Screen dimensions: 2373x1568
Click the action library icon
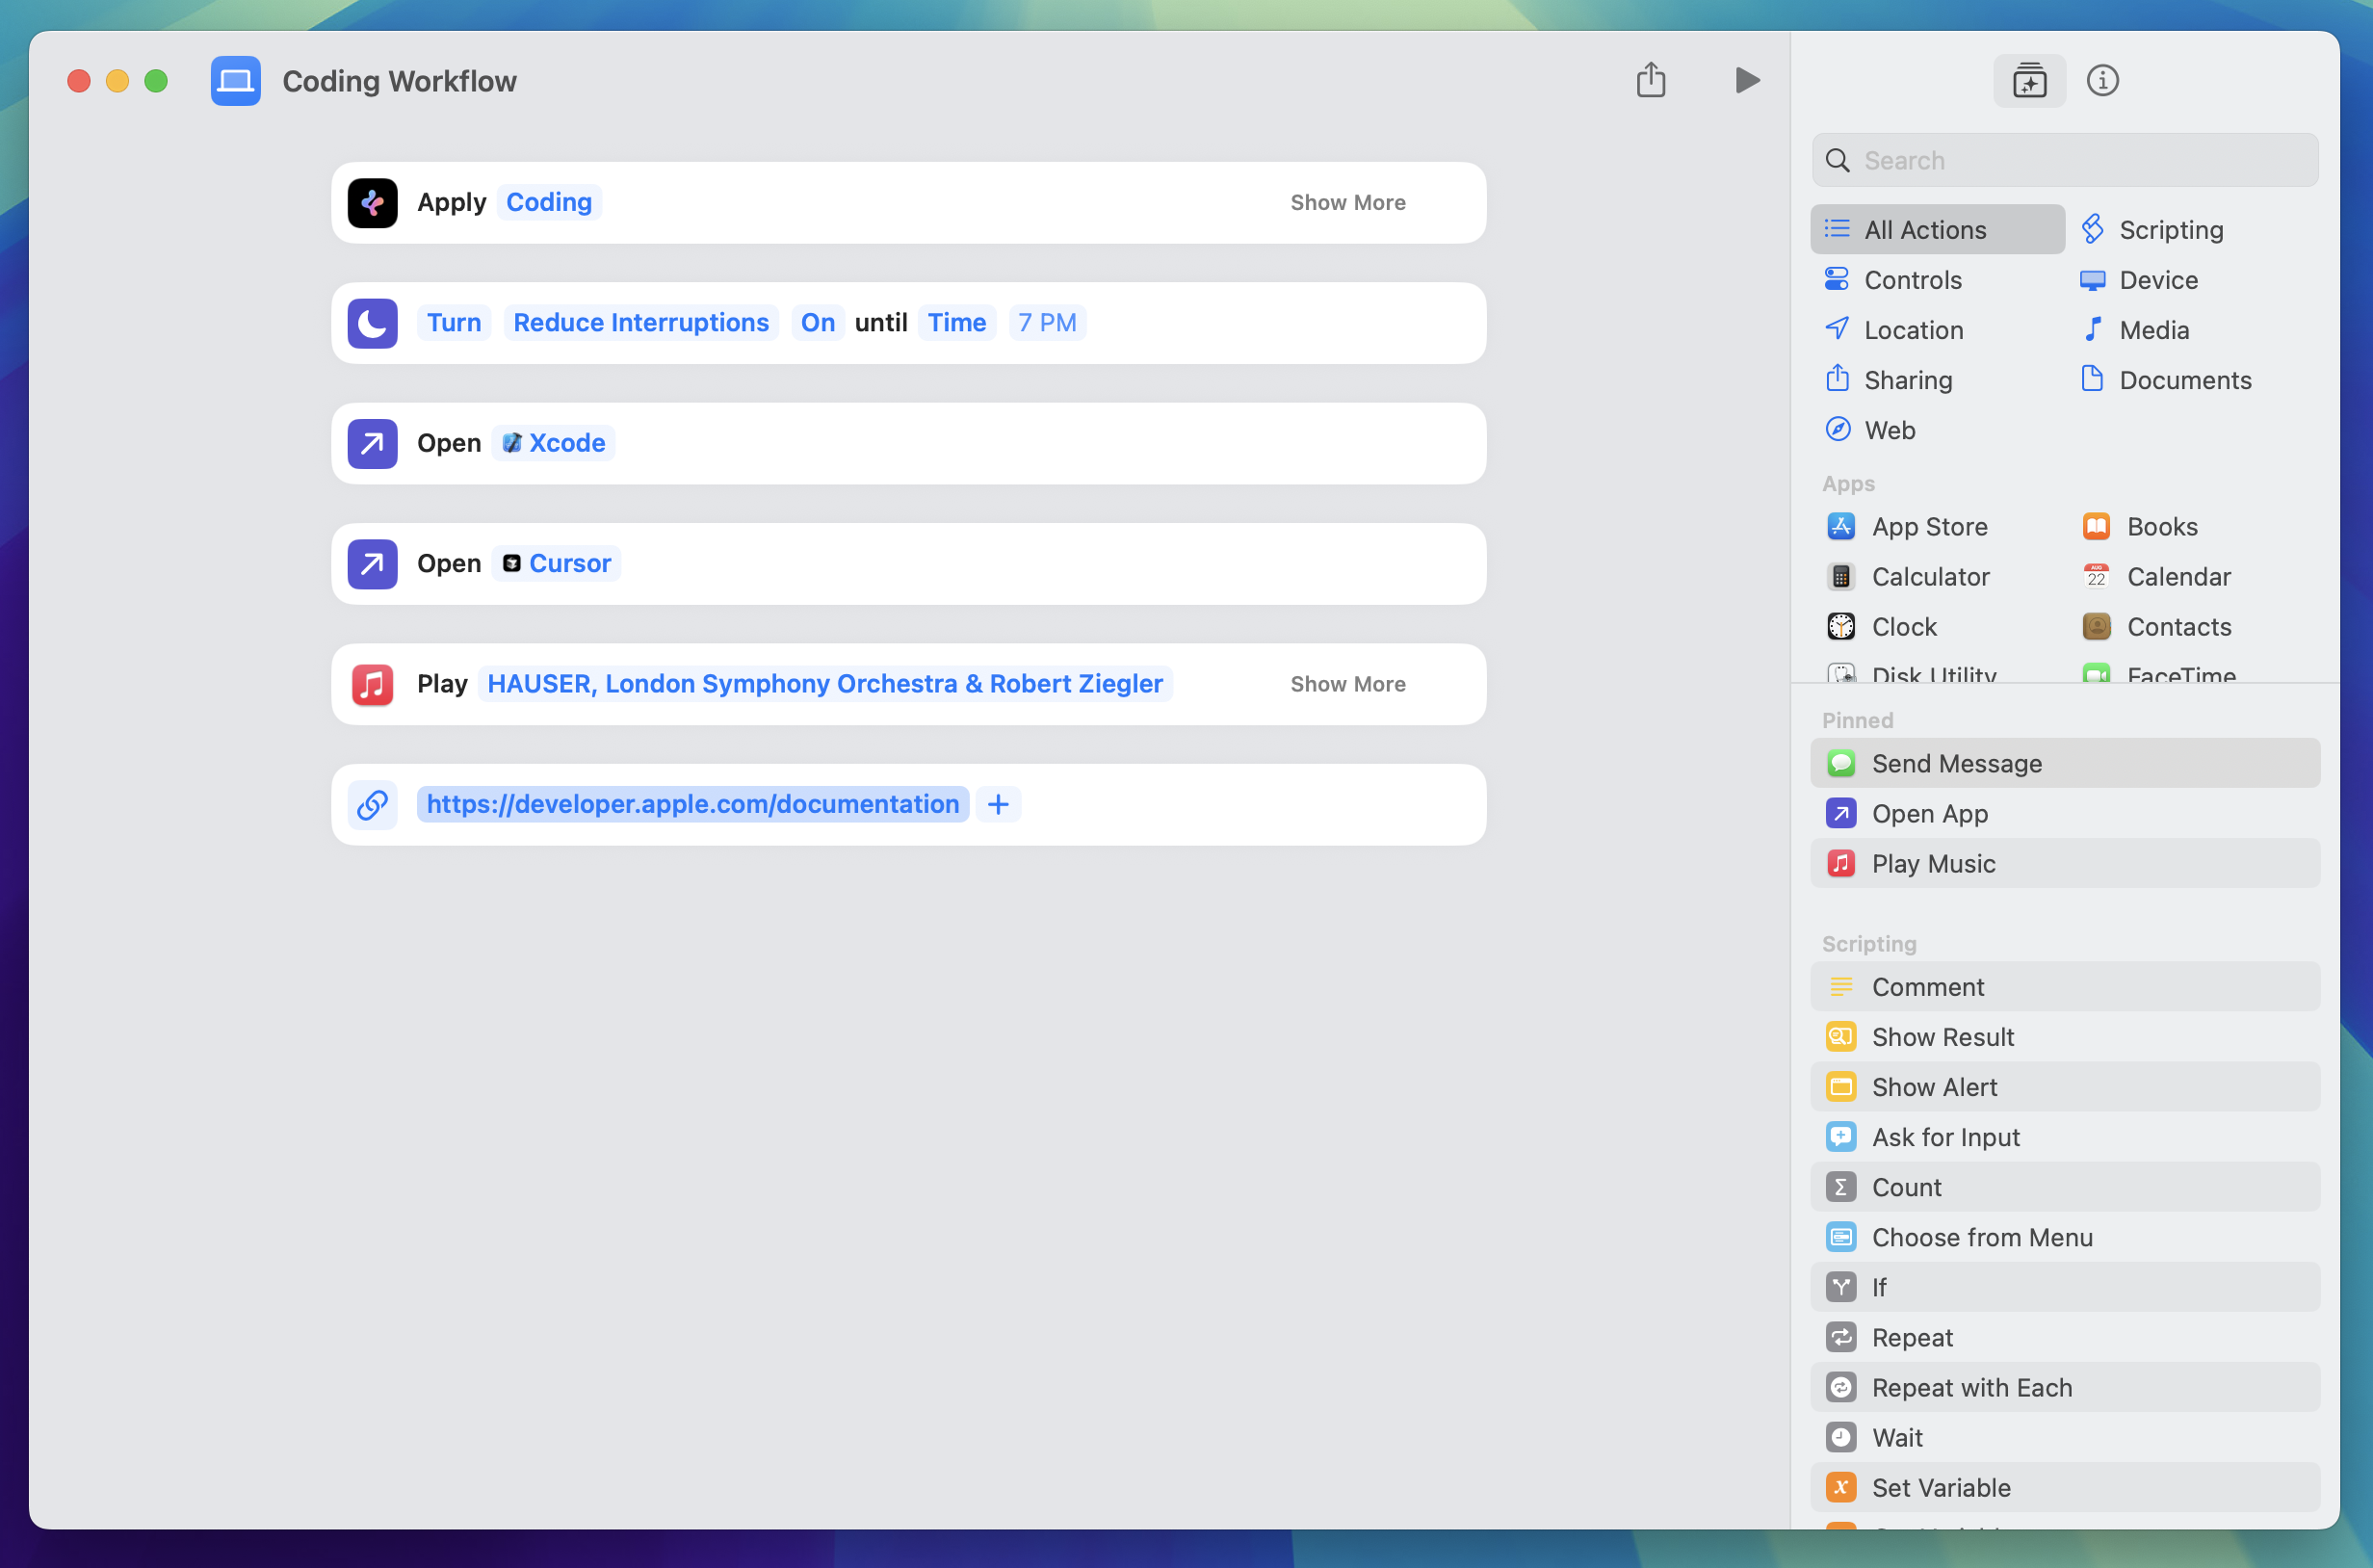click(x=2029, y=80)
